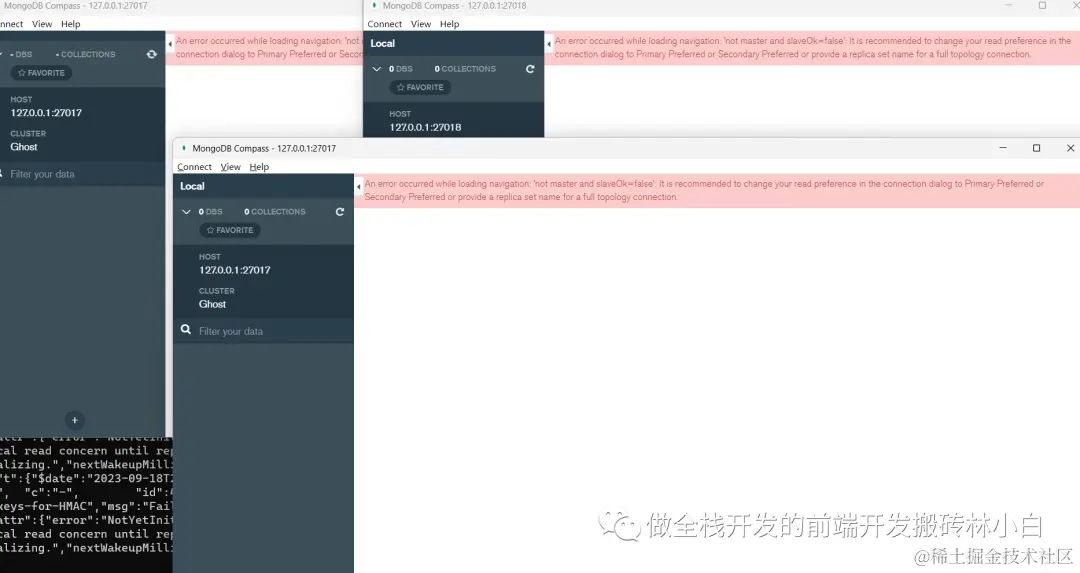Refresh databases in the 27018 Compass window
This screenshot has height=573, width=1080.
(530, 69)
